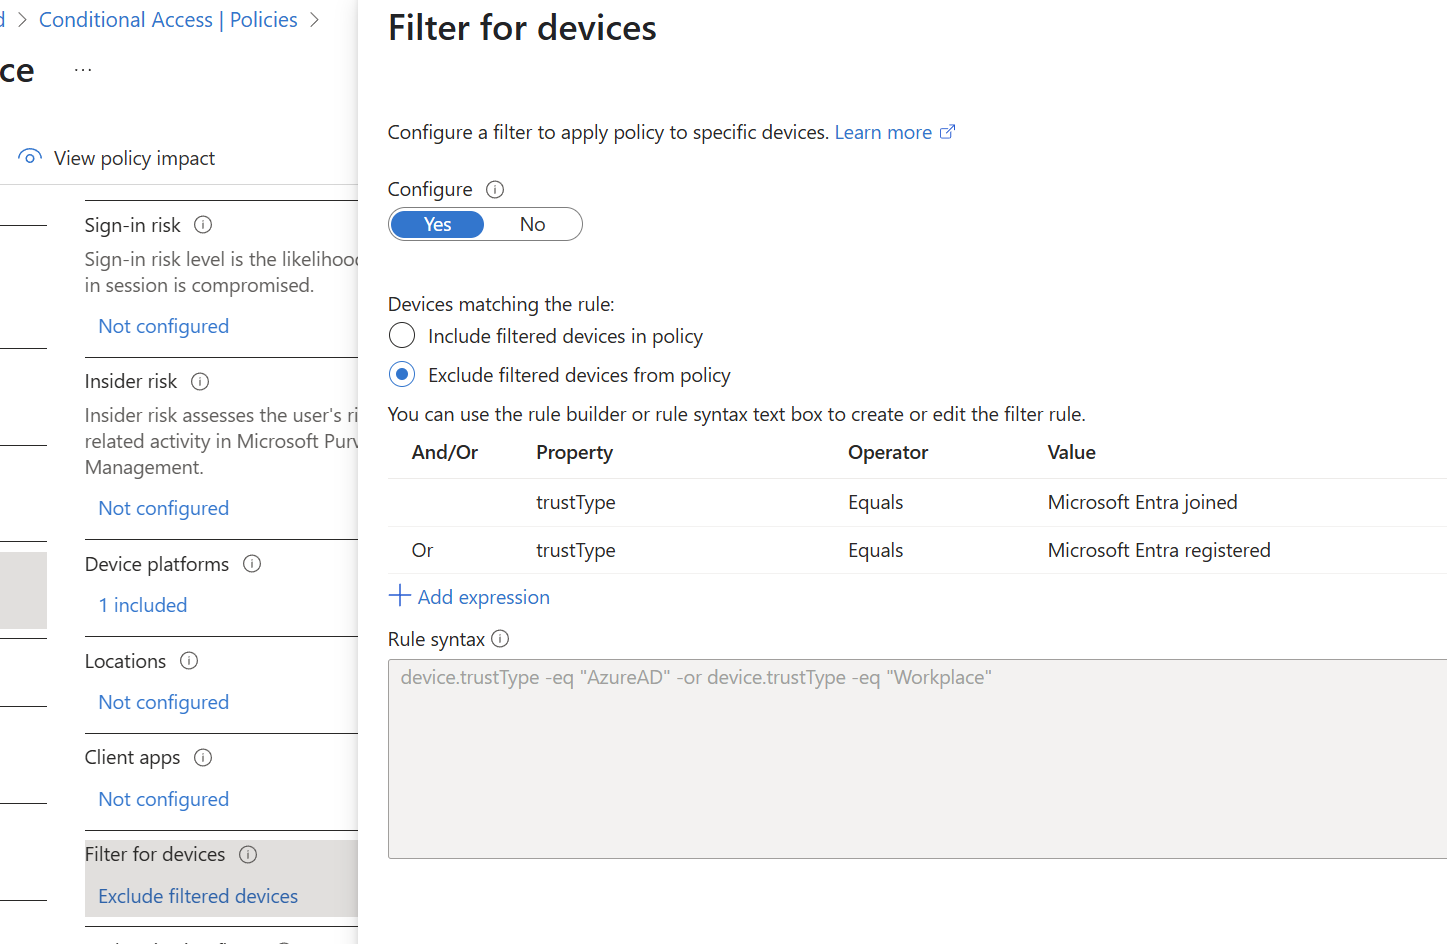The image size is (1447, 944).
Task: Open Conditional Access | Policies breadcrumb
Action: 168,20
